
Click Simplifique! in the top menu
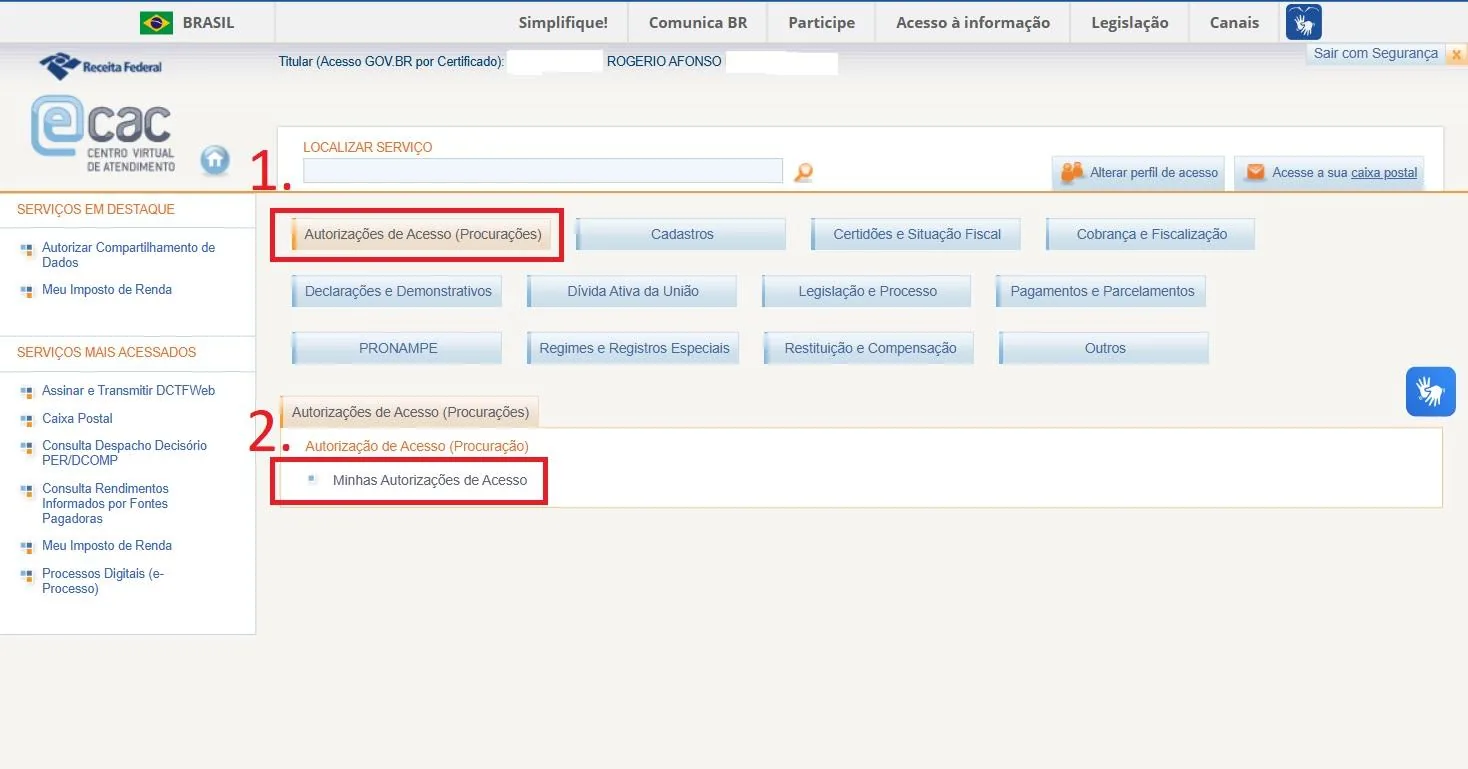pos(563,22)
